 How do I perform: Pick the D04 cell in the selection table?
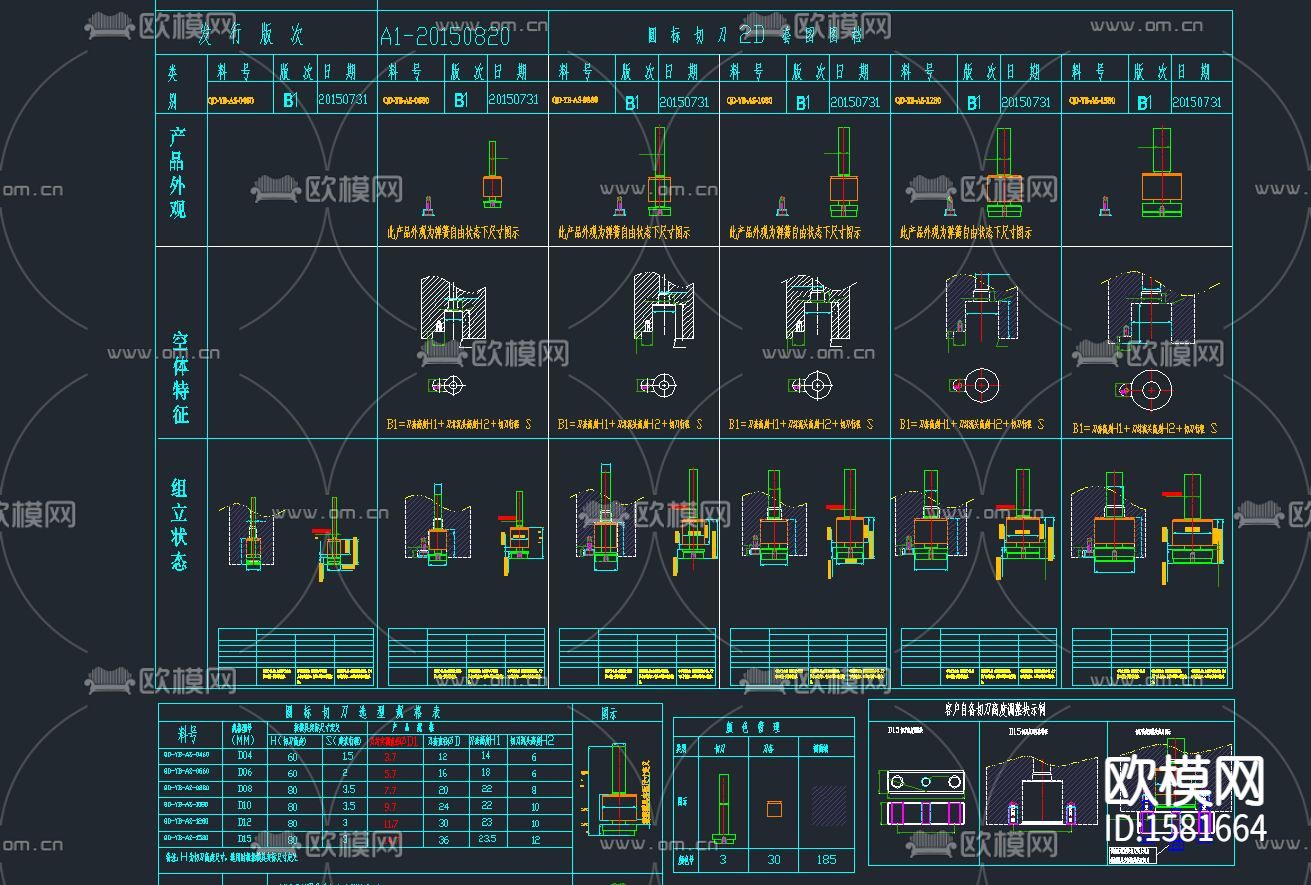[244, 757]
